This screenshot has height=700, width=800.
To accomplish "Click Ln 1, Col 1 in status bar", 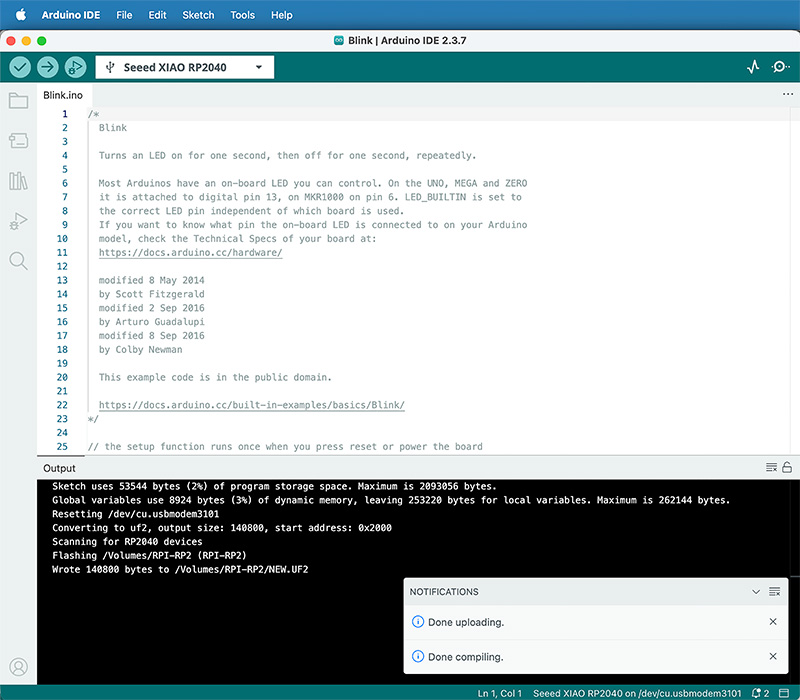I will (499, 693).
